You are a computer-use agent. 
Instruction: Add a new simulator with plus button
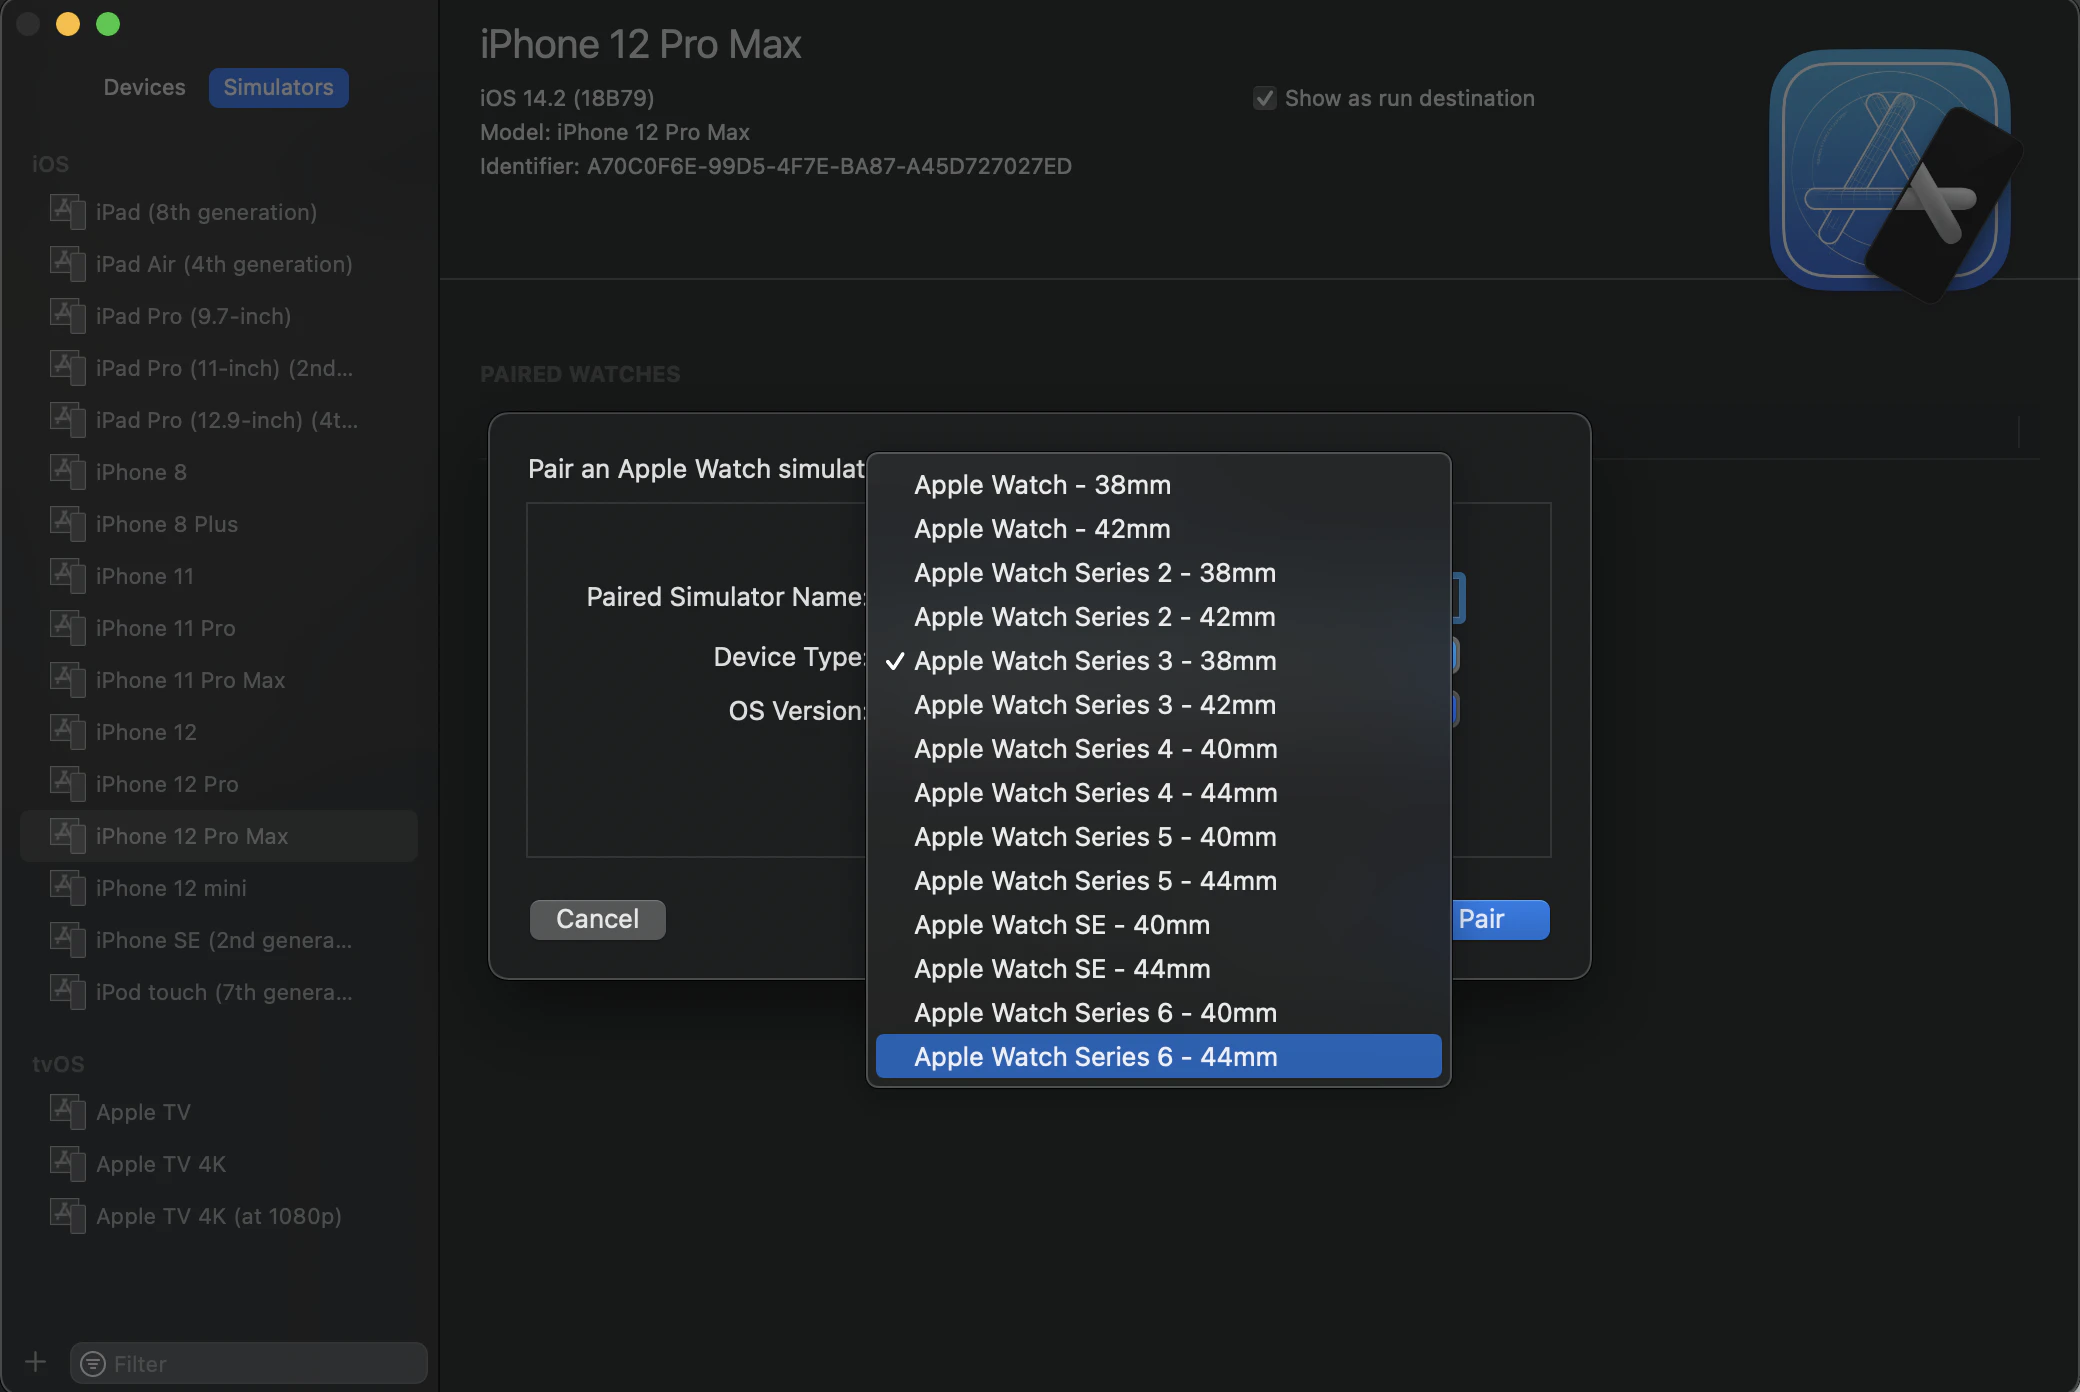coord(35,1362)
